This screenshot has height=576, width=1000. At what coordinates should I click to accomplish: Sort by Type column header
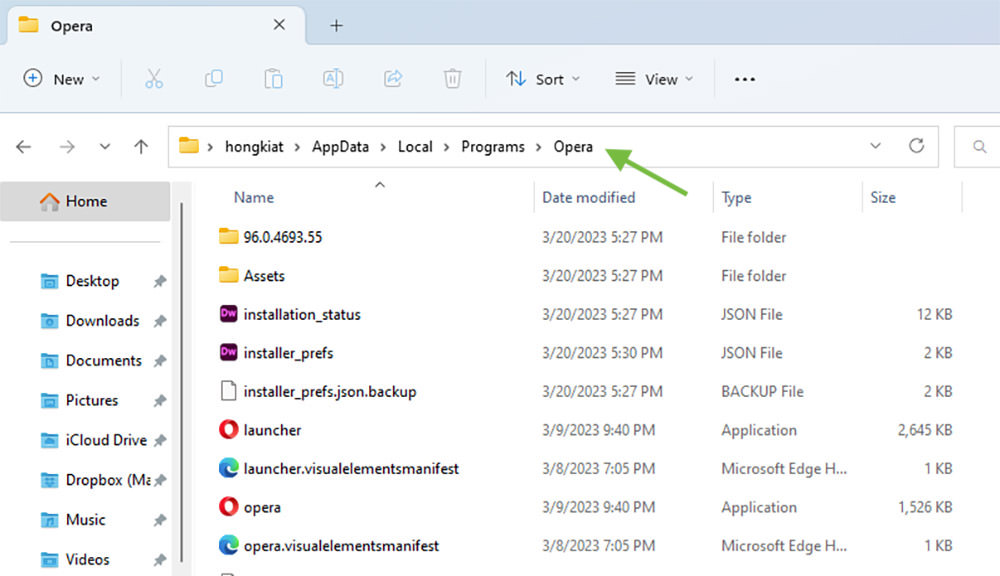pos(736,198)
